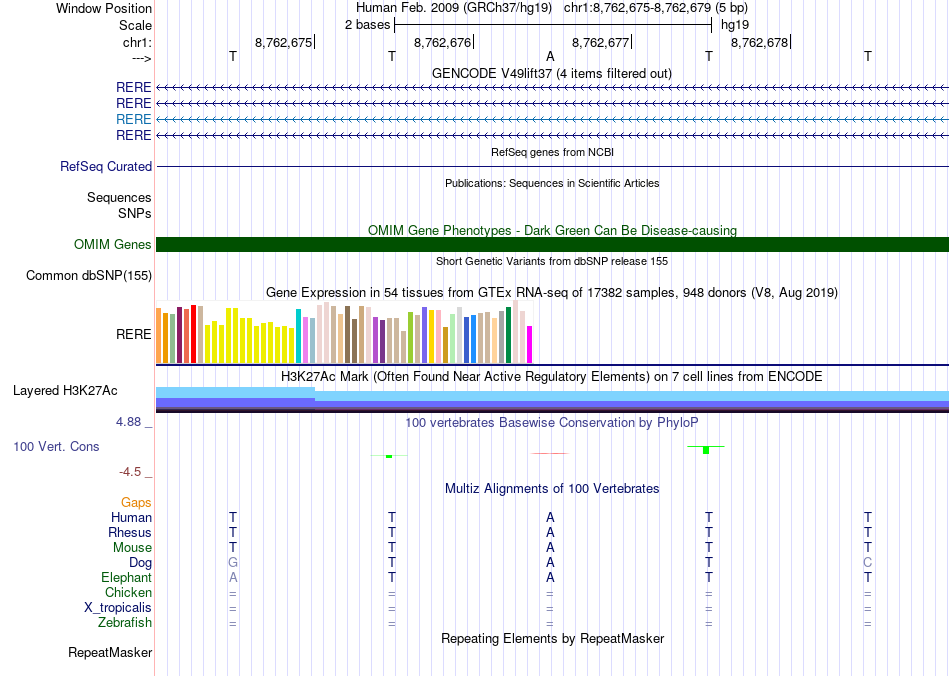Open the GTEx Gene Expression track title
The image size is (950, 676).
coord(552,293)
